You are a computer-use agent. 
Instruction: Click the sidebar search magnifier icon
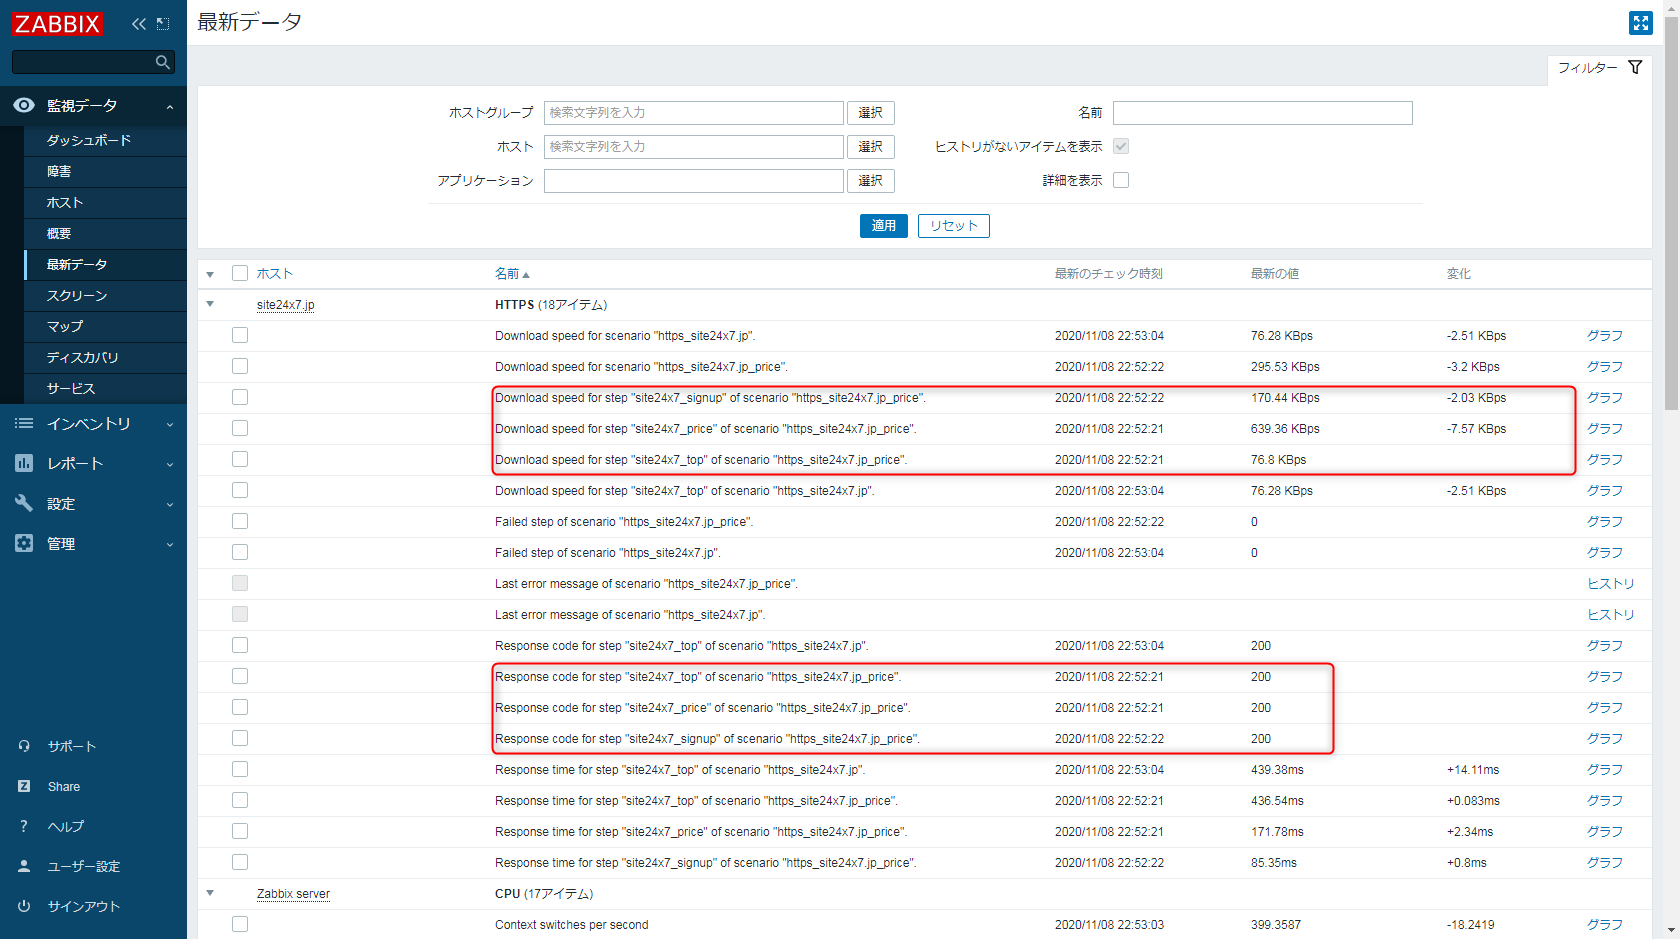pos(162,62)
